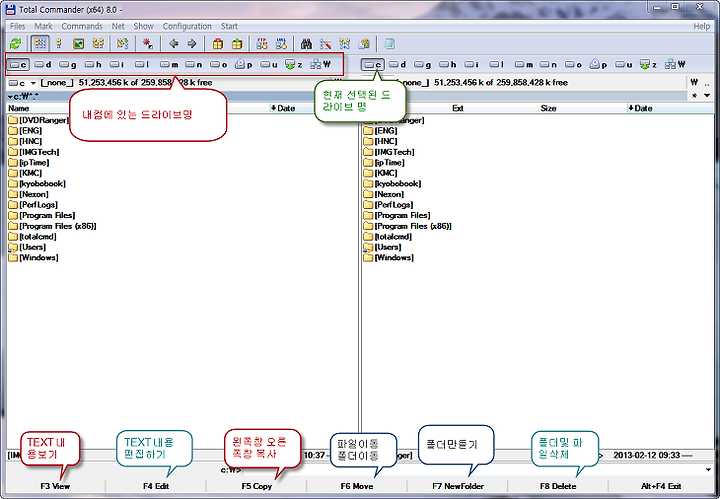This screenshot has height=499, width=720.
Task: Open the Synchronize directories icon
Action: click(345, 44)
